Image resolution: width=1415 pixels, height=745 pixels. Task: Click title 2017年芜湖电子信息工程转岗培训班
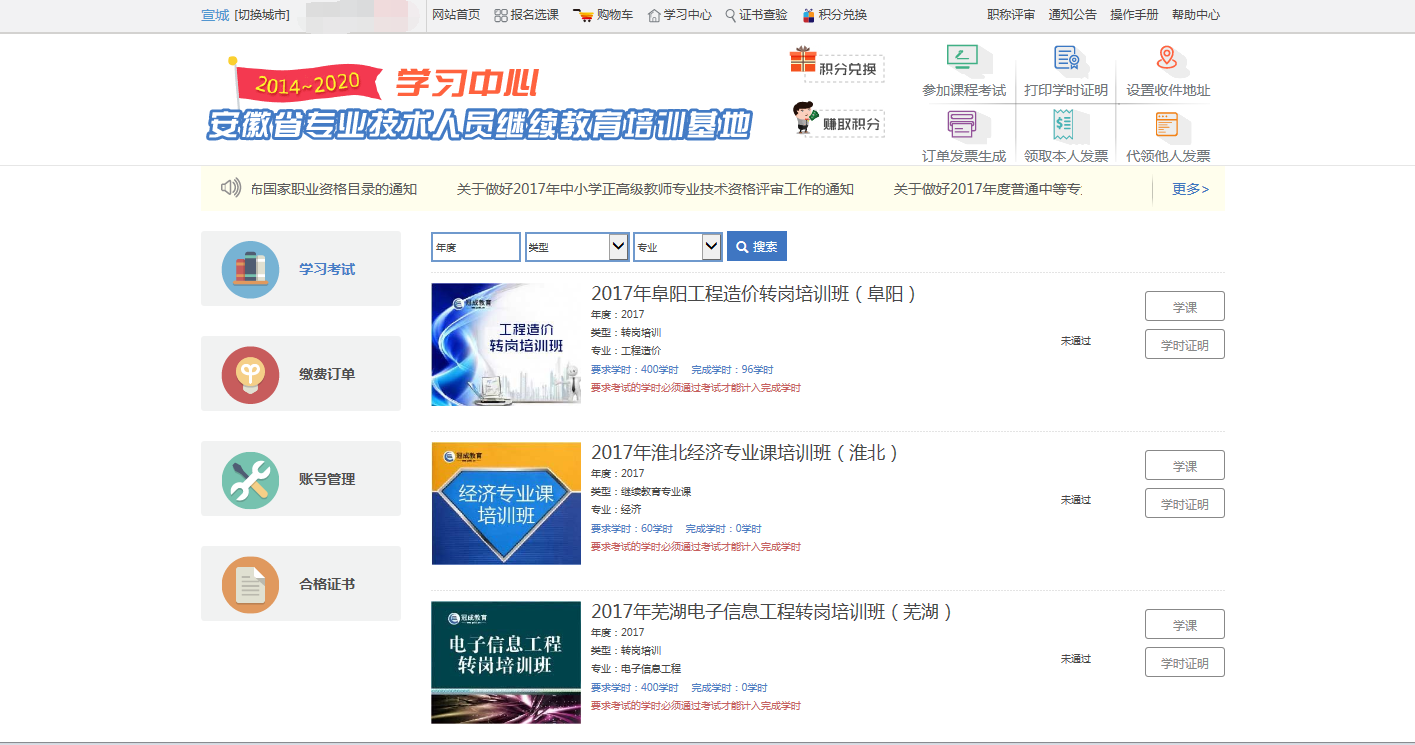click(x=772, y=612)
